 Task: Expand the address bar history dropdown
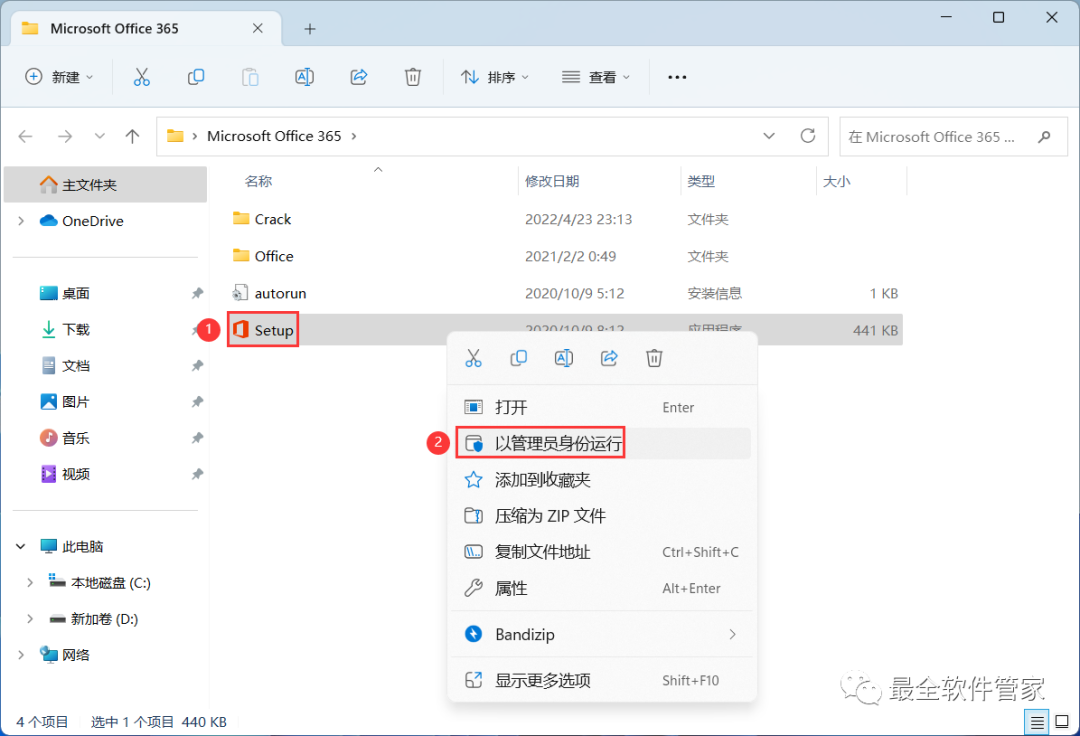tap(769, 136)
